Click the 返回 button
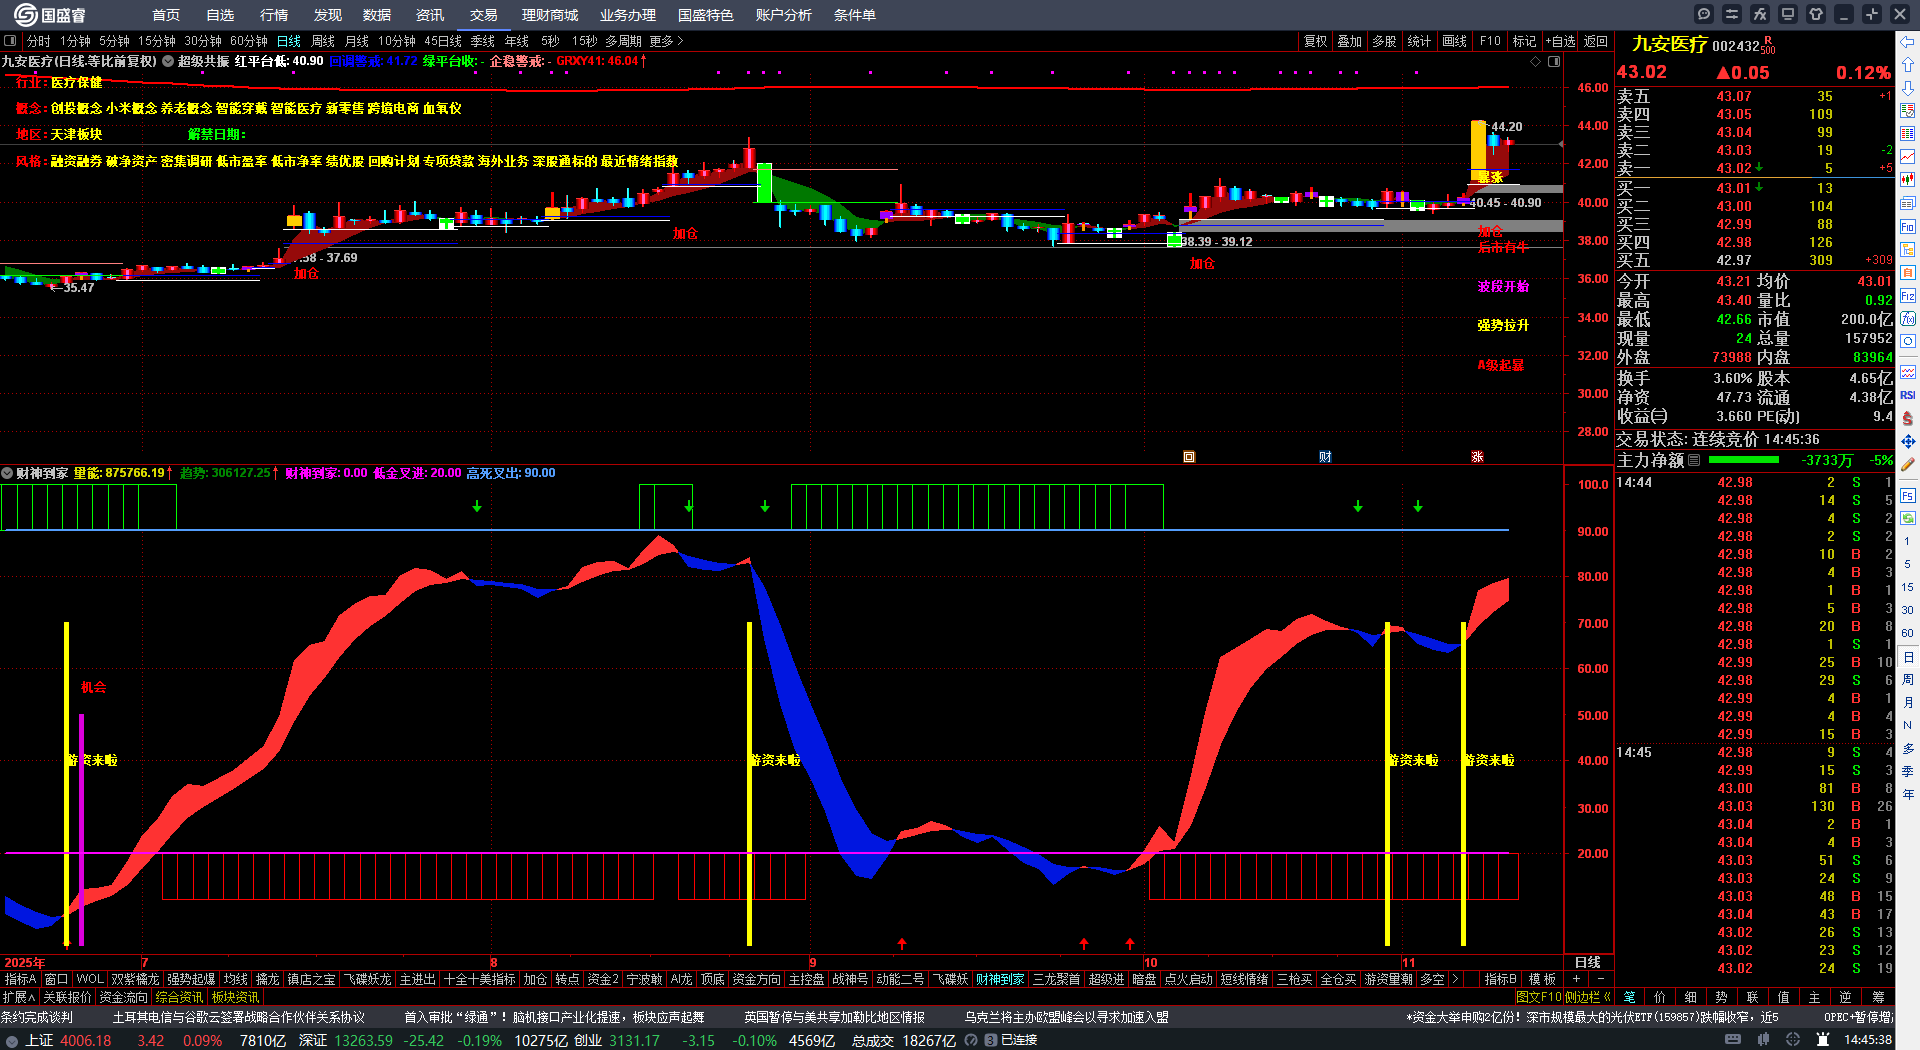Viewport: 1920px width, 1050px height. click(1596, 41)
